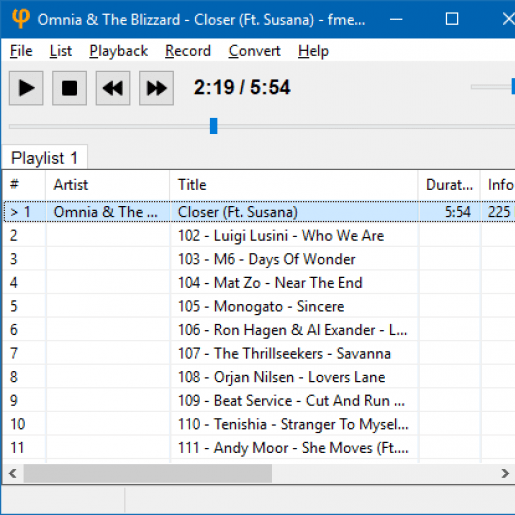Sort by the Artist column header
This screenshot has width=515, height=515.
[107, 185]
